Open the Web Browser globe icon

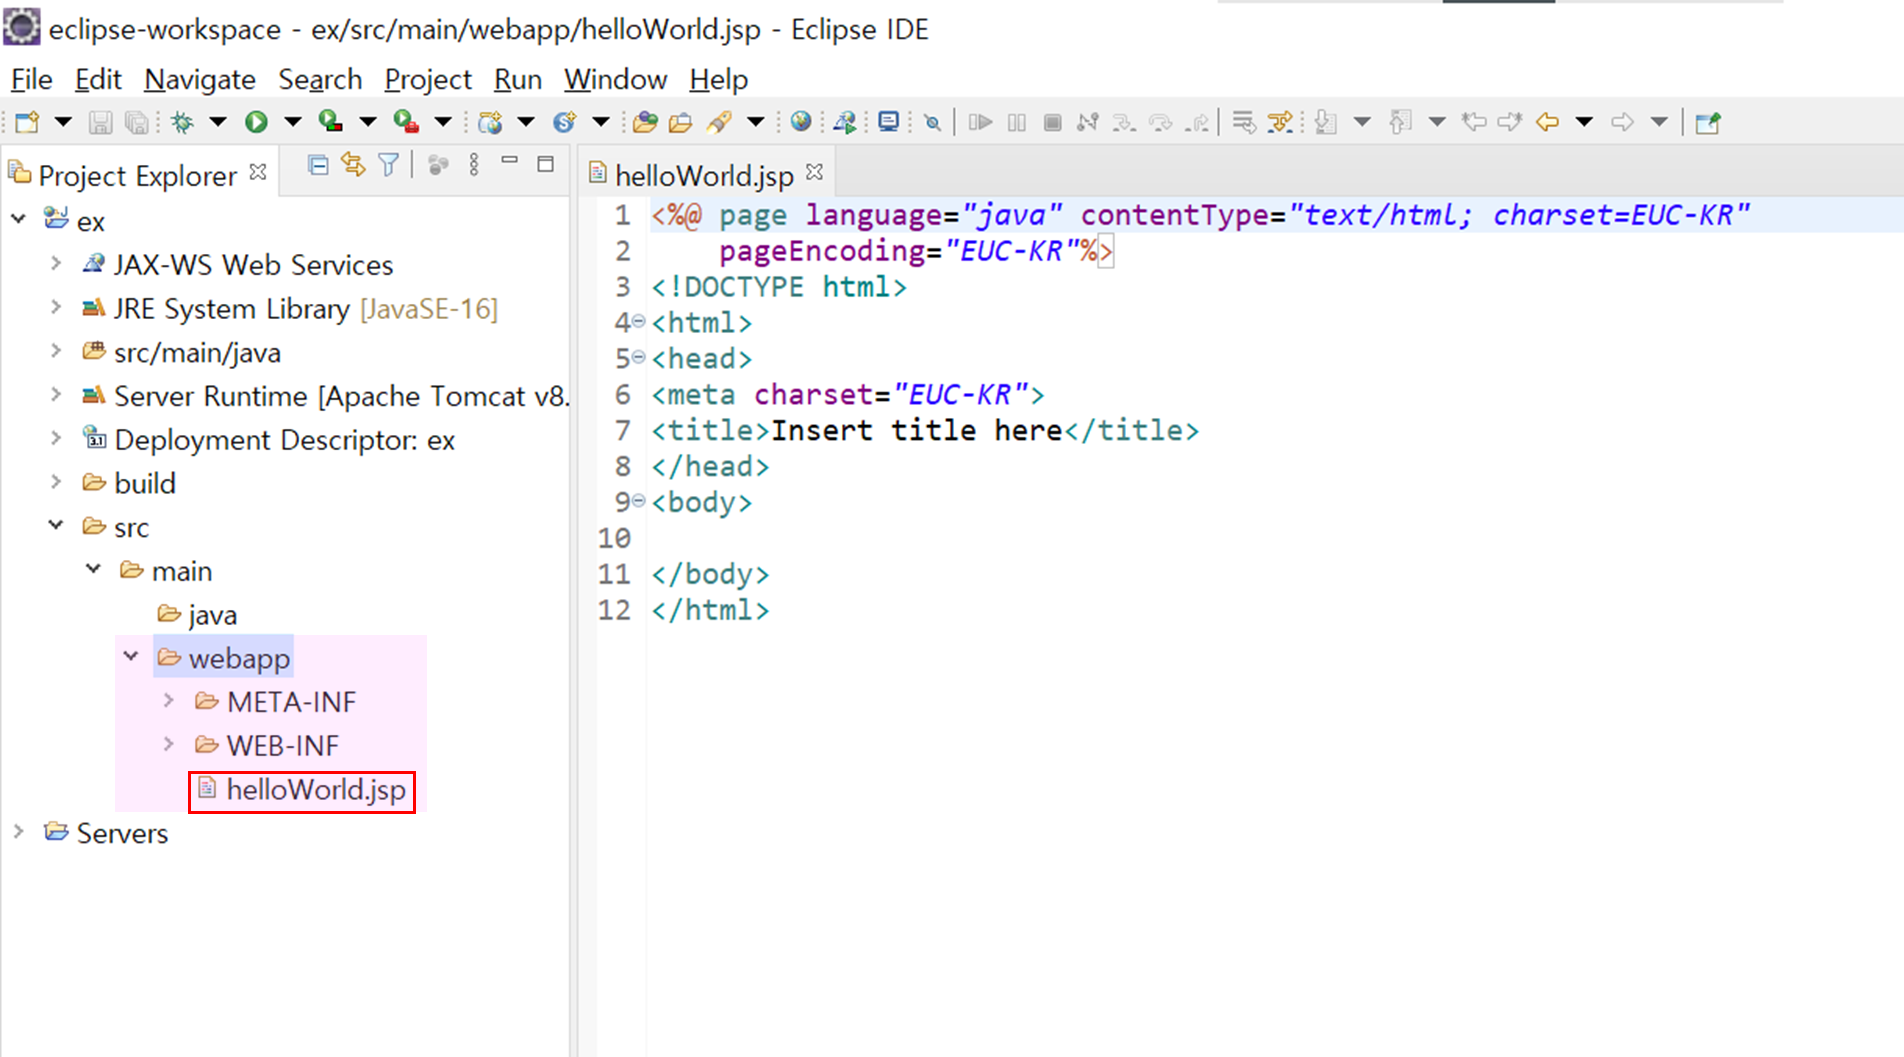(801, 122)
